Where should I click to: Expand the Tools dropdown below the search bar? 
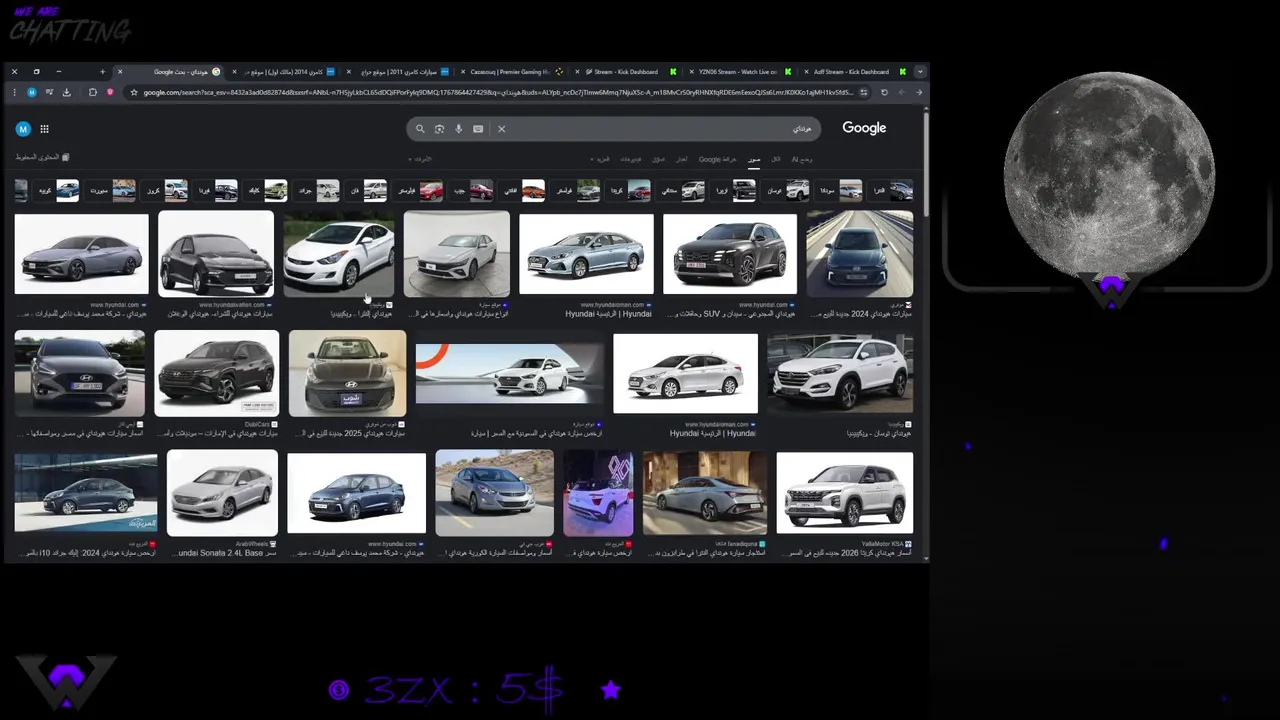pos(420,159)
